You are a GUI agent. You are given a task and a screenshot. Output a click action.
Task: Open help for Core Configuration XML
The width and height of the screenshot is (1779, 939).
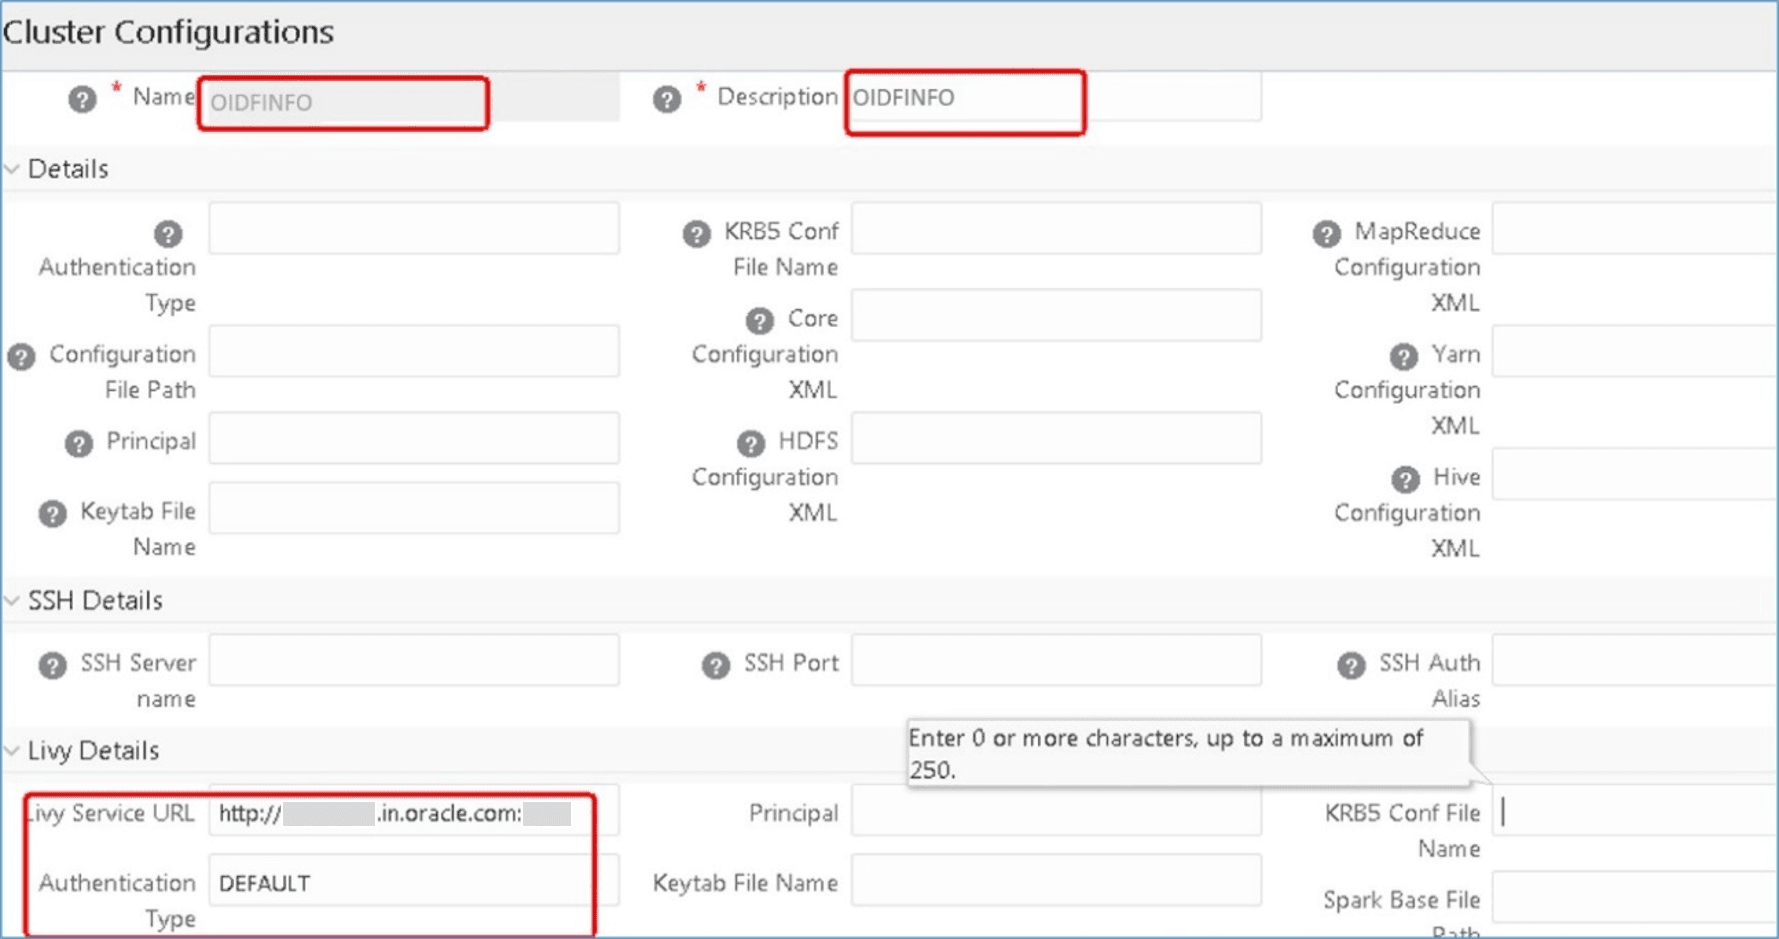[x=759, y=320]
